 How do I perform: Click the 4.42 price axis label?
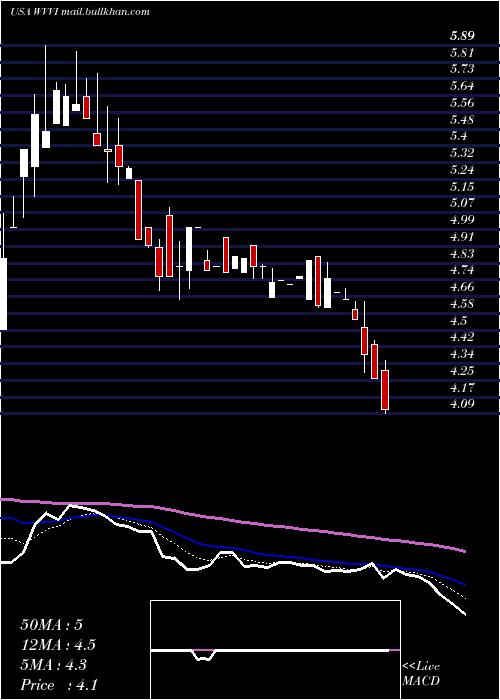462,337
